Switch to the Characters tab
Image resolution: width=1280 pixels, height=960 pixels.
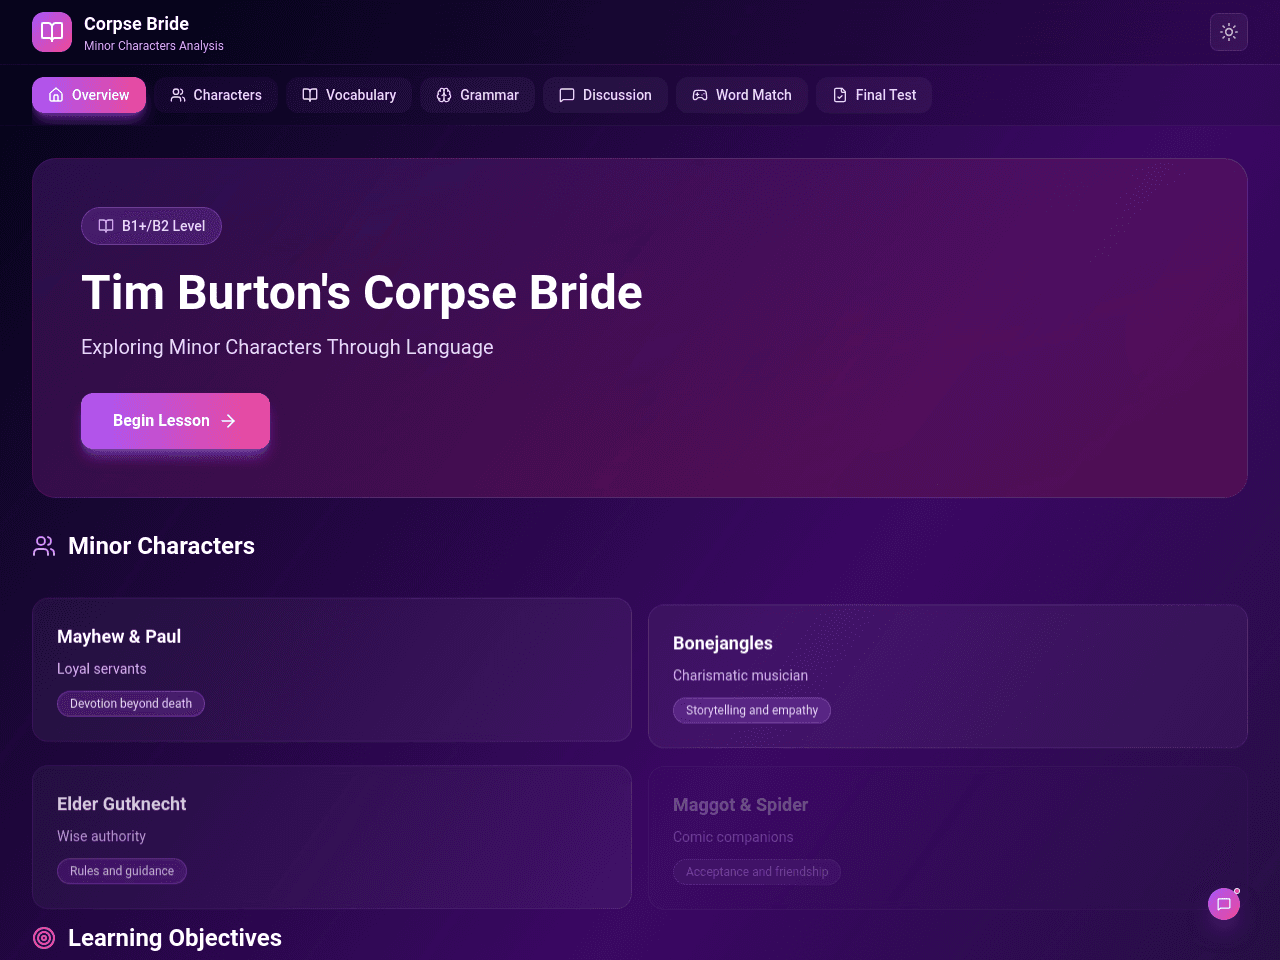pos(216,95)
